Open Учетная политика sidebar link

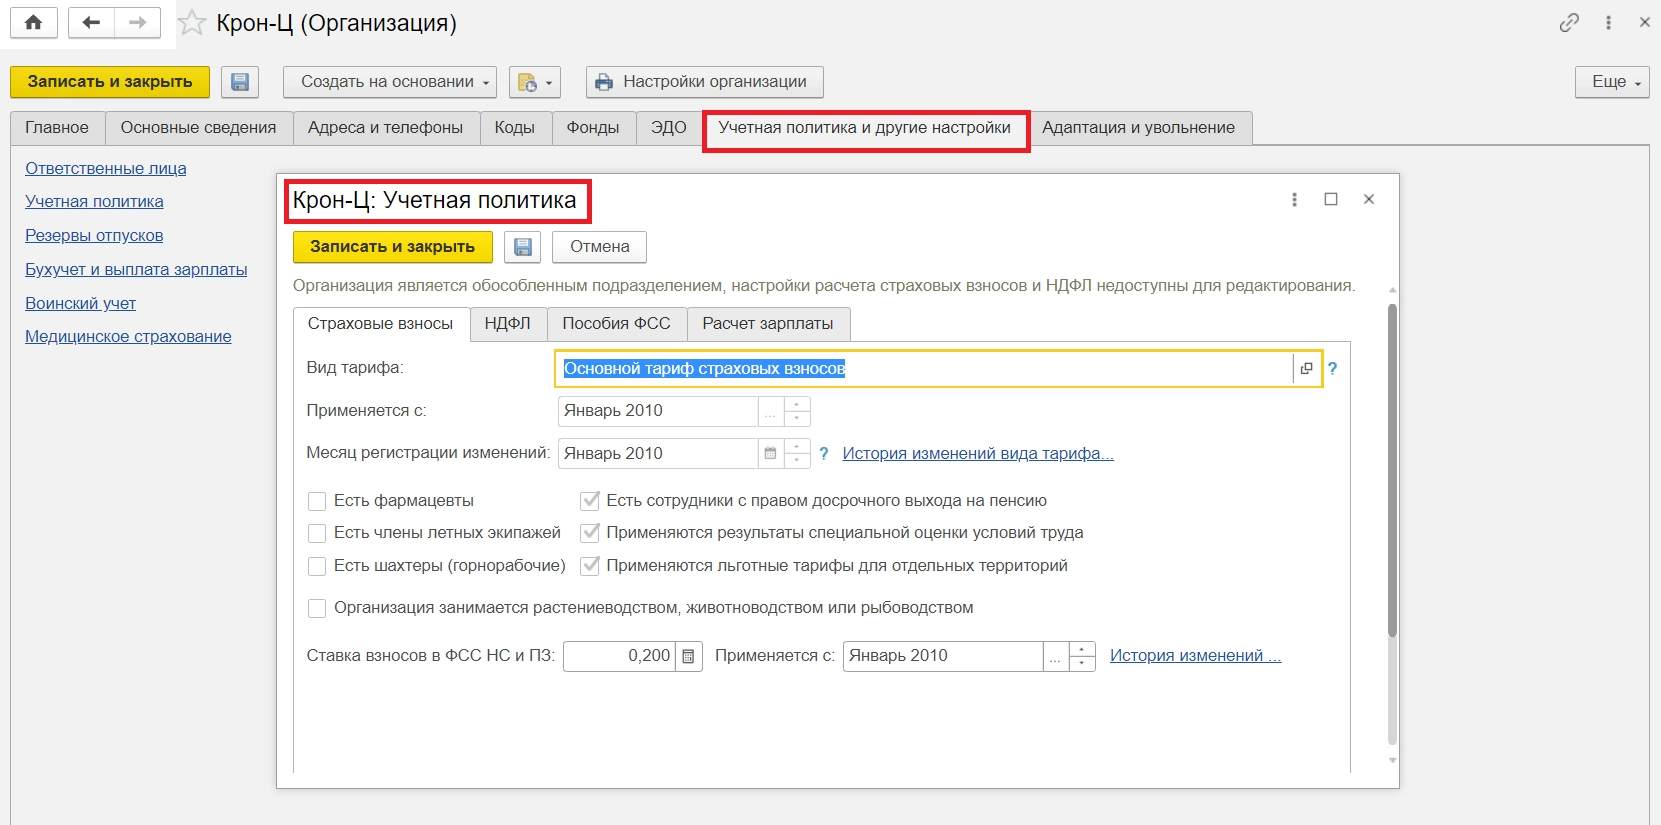tap(94, 202)
